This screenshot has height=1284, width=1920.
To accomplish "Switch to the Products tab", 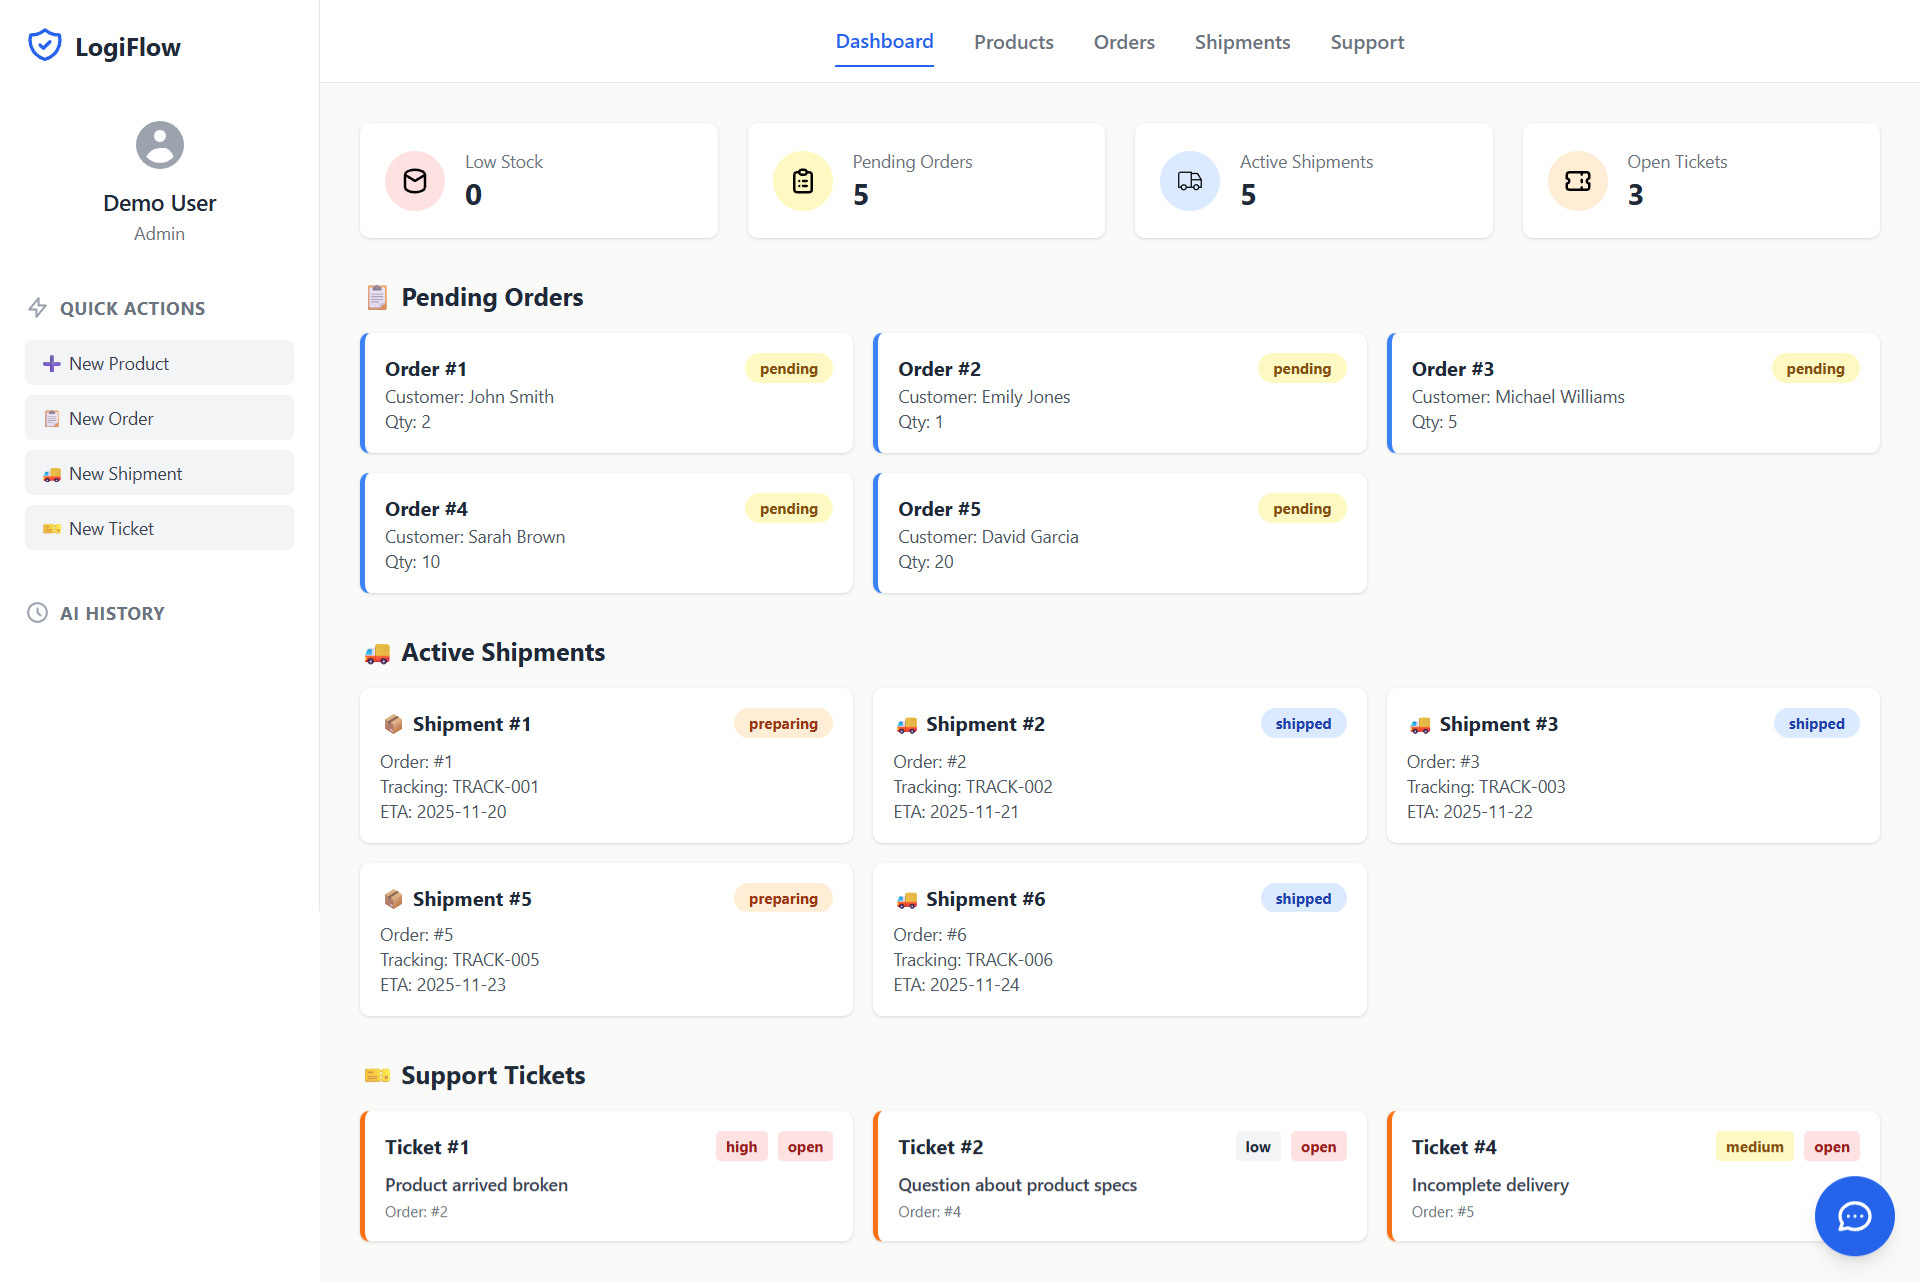I will [x=1013, y=42].
